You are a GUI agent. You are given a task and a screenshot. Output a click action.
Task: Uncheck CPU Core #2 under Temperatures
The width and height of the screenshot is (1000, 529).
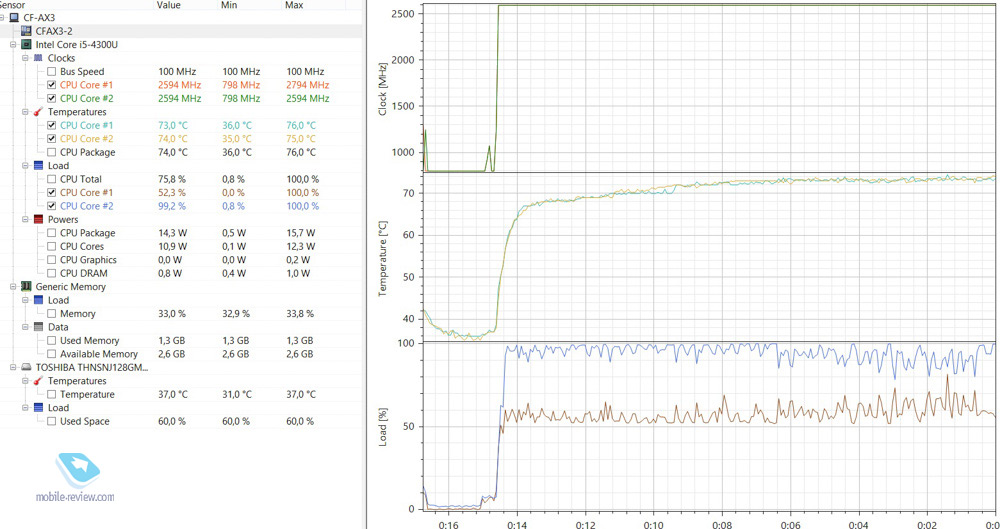[x=52, y=138]
